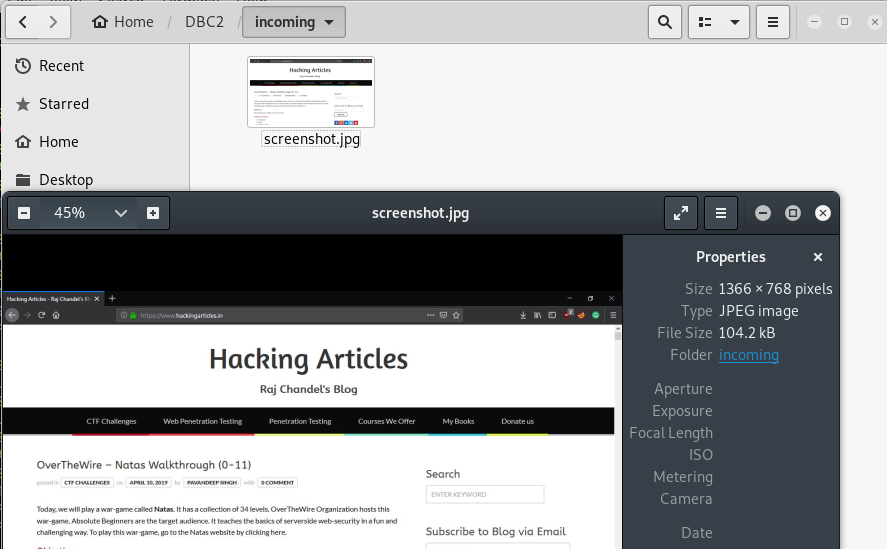This screenshot has height=549, width=887.
Task: Toggle list/grid view in file manager
Action: [x=704, y=22]
